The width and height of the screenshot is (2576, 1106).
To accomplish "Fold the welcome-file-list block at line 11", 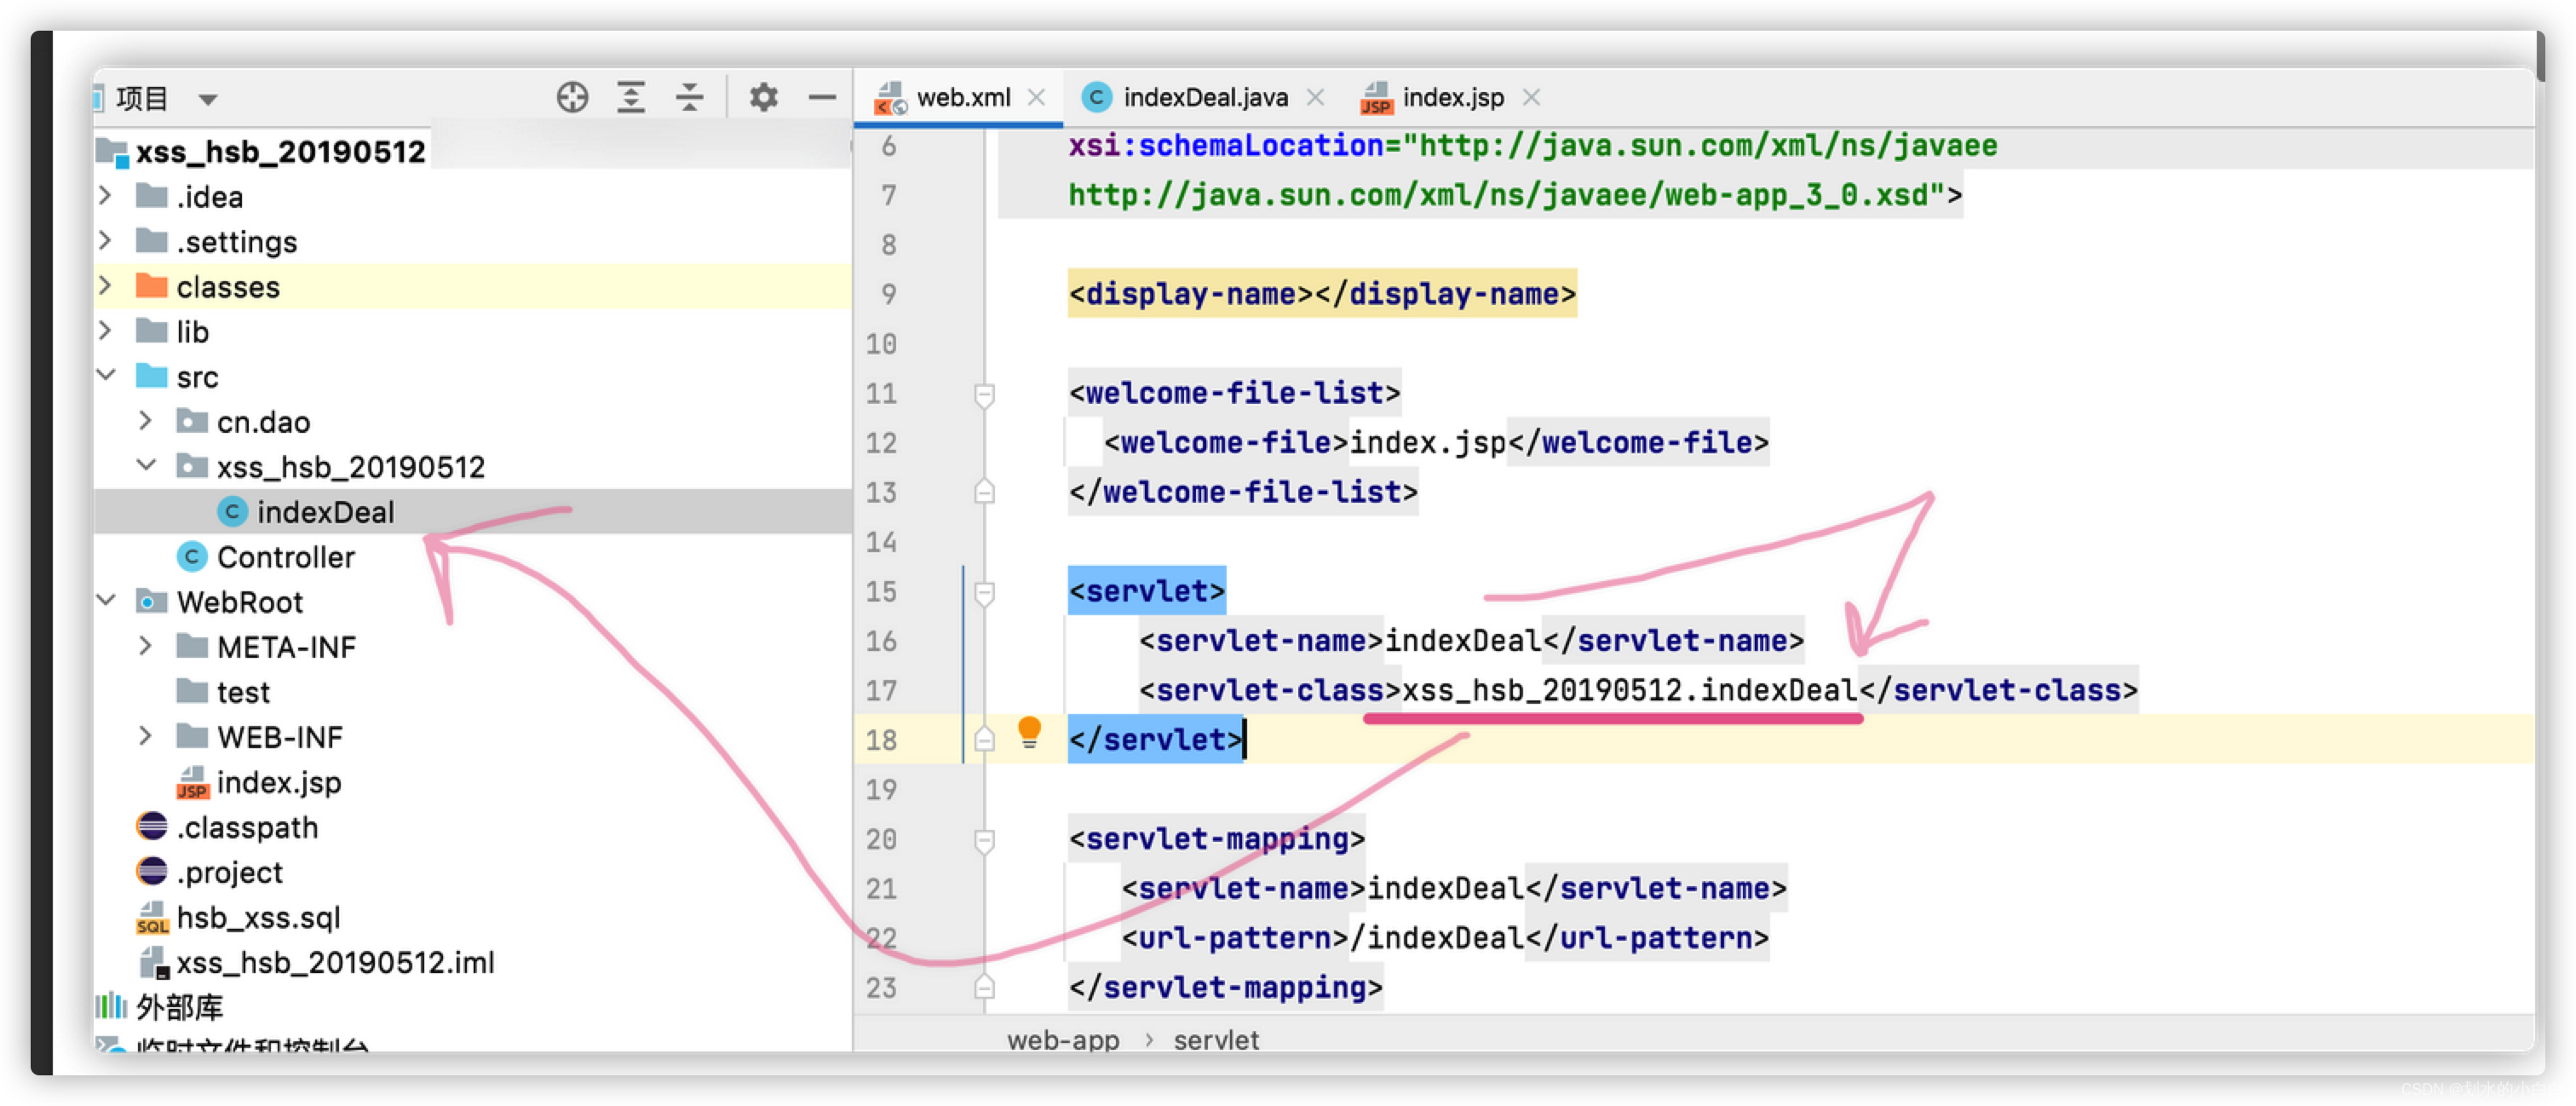I will coord(984,395).
